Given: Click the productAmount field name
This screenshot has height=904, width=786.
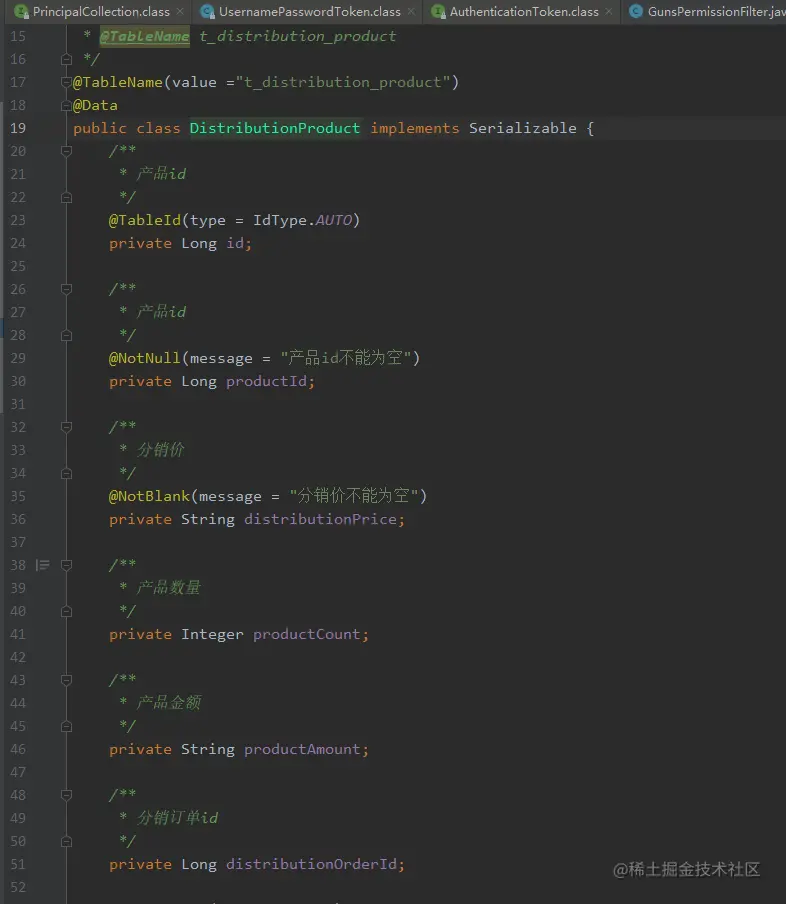Looking at the screenshot, I should [302, 749].
